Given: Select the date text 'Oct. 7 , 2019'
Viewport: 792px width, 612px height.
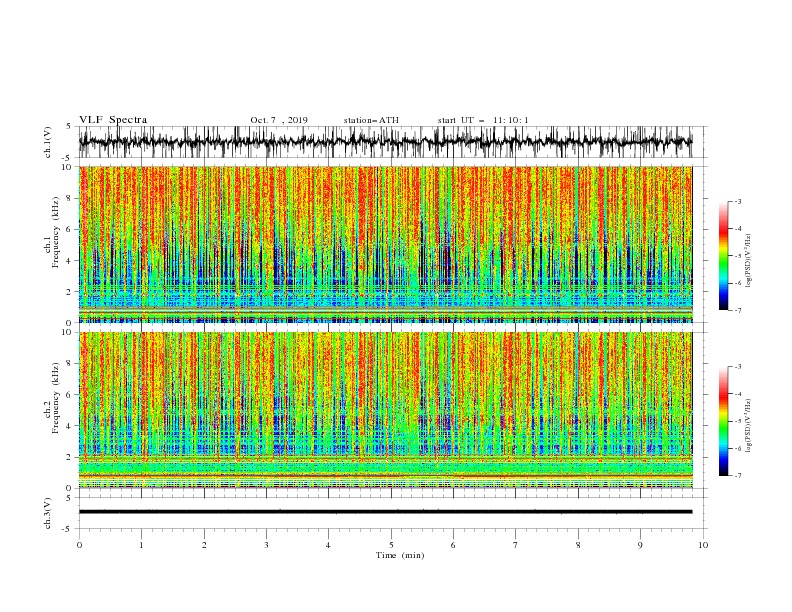Looking at the screenshot, I should click(279, 120).
